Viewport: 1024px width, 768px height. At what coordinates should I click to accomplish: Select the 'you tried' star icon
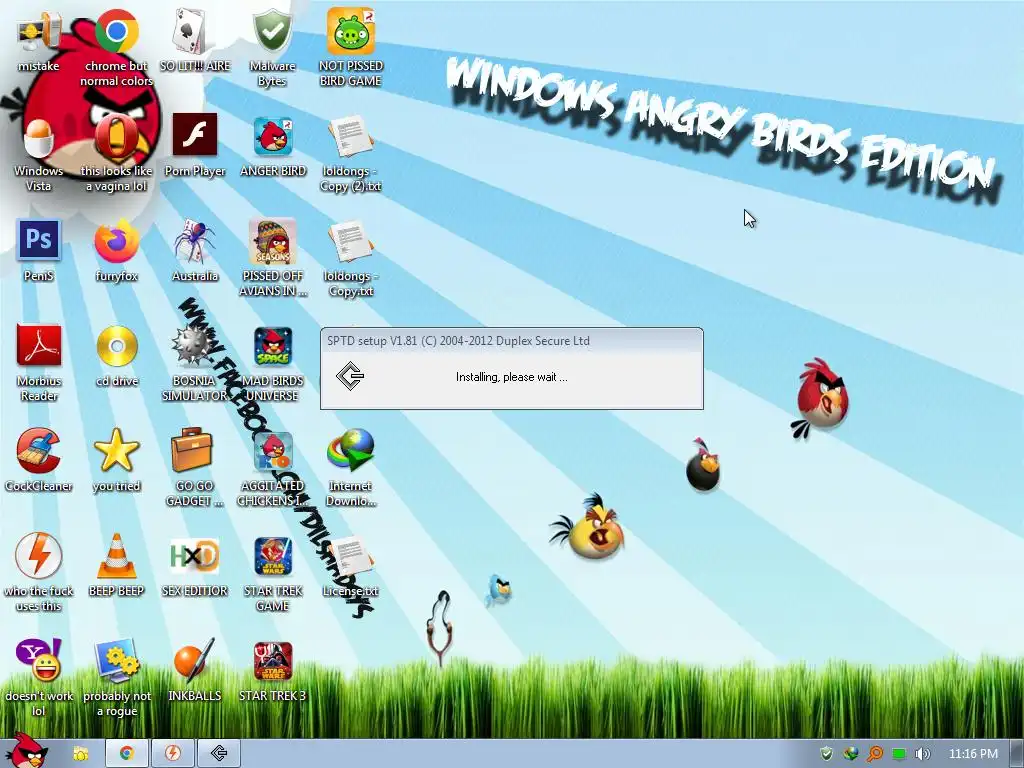click(116, 460)
